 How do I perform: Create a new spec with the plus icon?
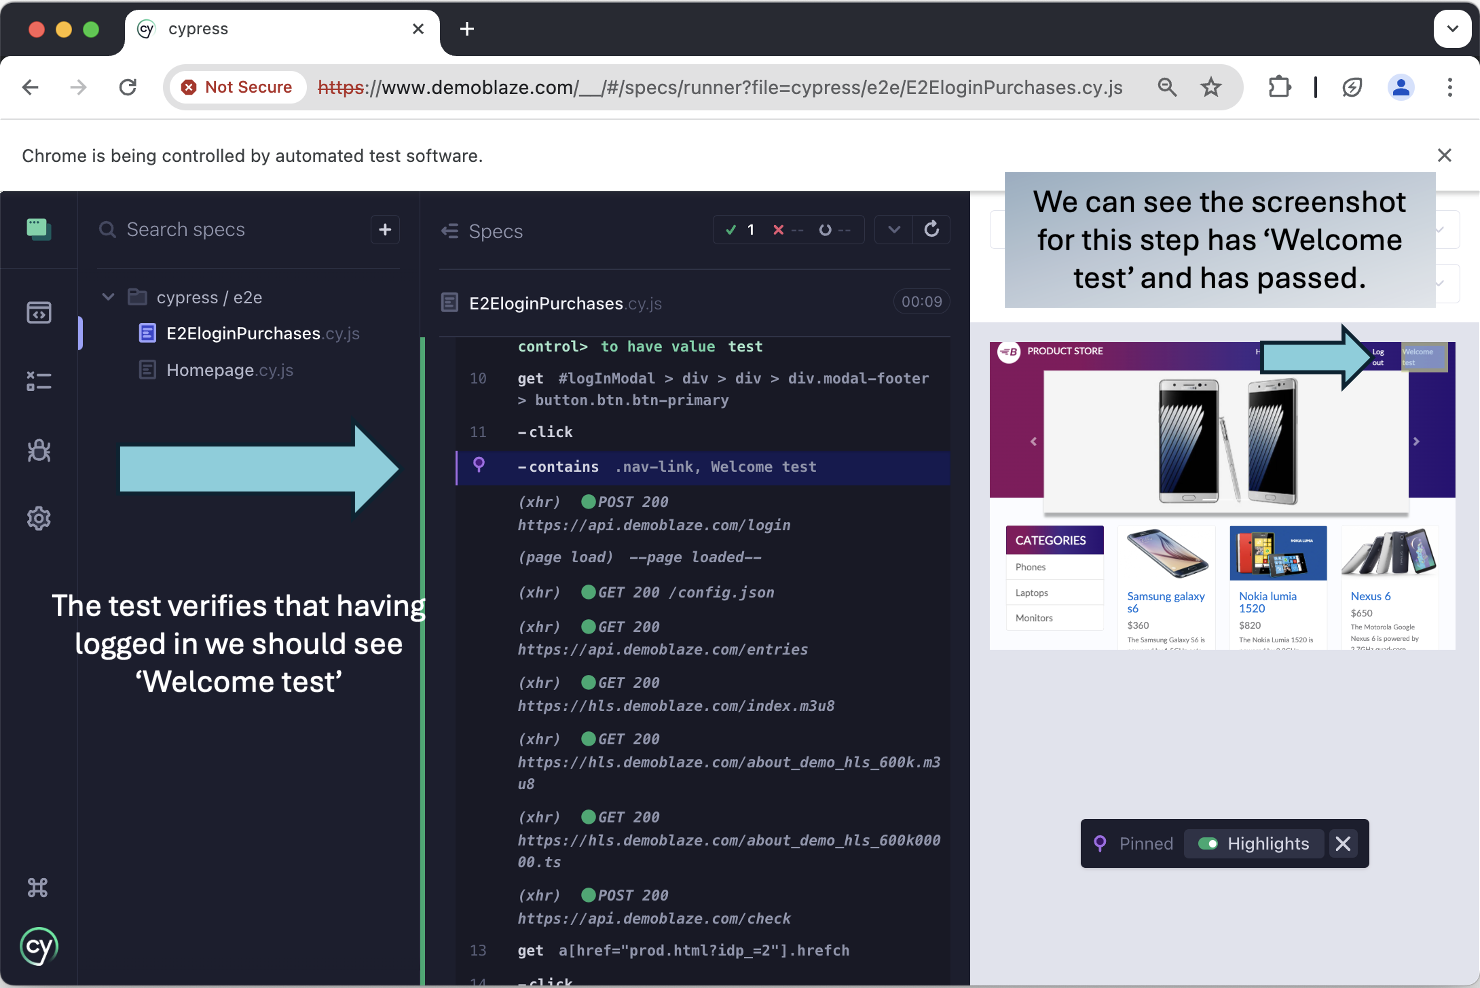pos(385,229)
